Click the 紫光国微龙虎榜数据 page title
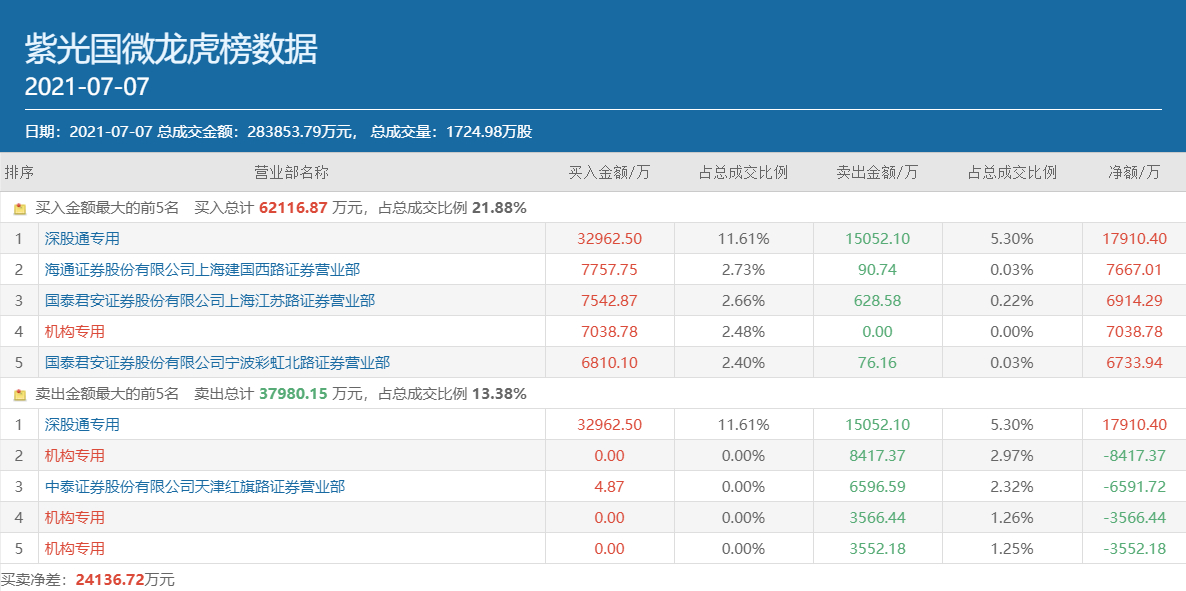The height and width of the screenshot is (591, 1186). pyautogui.click(x=171, y=49)
